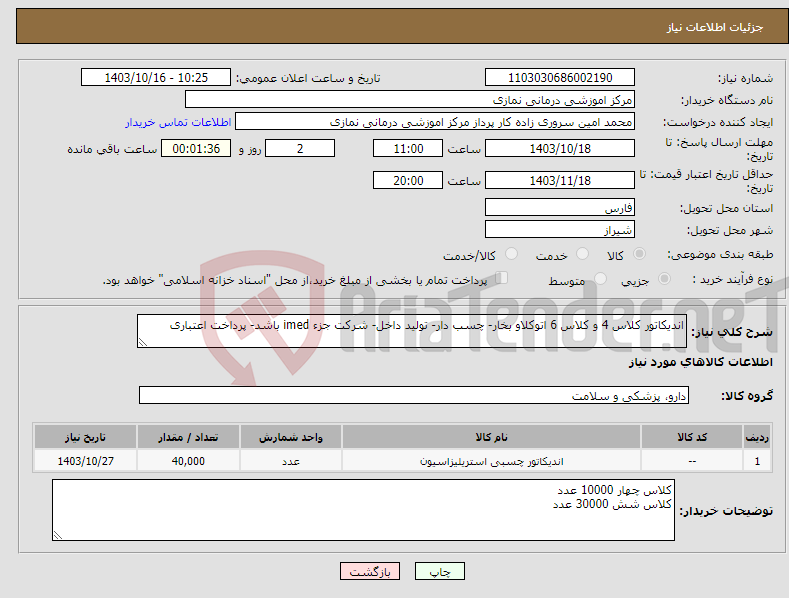Click the شرح کلی نیاز label

click(x=732, y=332)
